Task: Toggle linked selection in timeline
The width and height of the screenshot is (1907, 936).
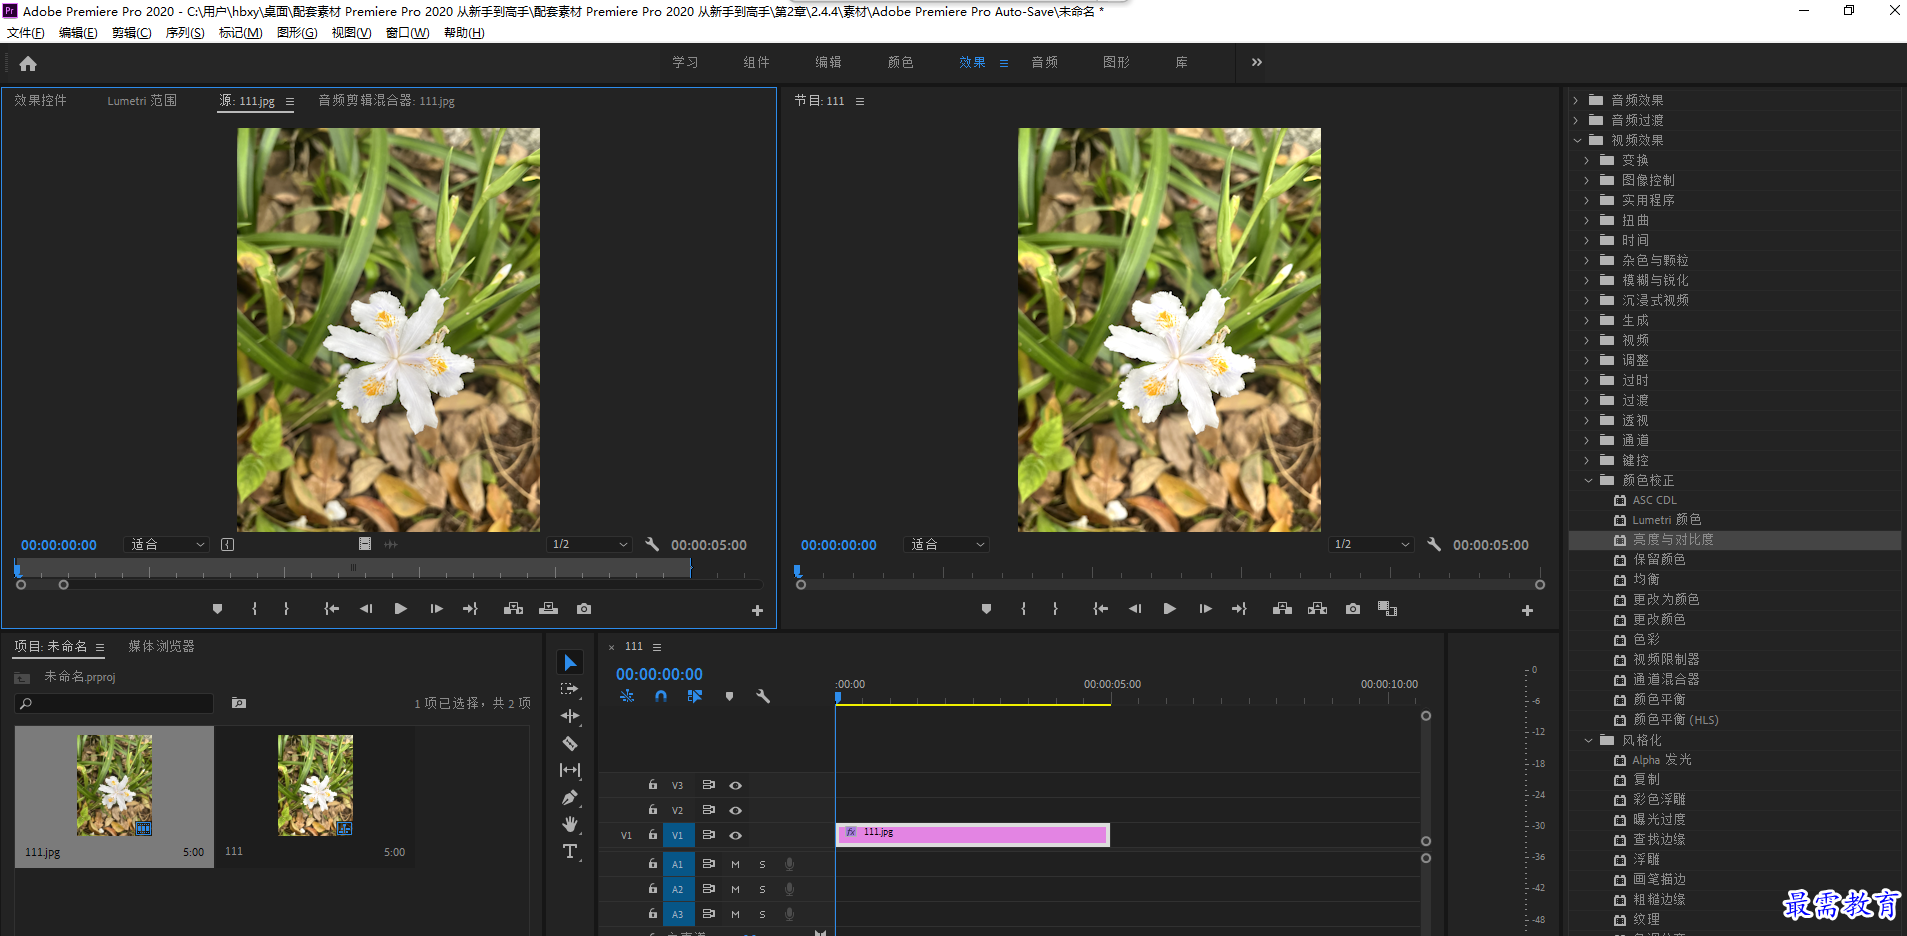Action: pos(695,696)
